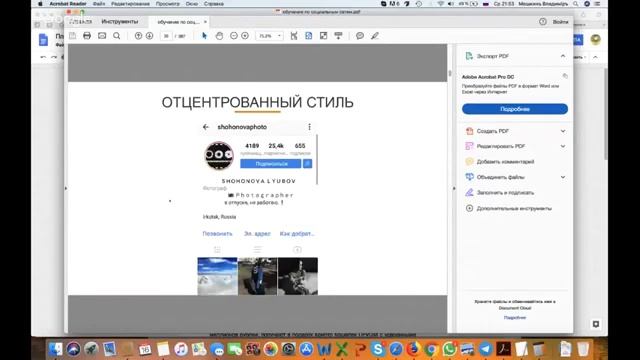Open Wi-Fi status in menu bar
This screenshot has width=640, height=360.
tap(440, 4)
